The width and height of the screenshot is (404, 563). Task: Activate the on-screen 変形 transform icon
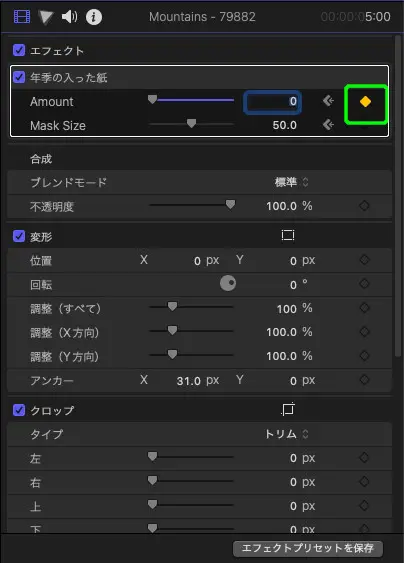[288, 236]
